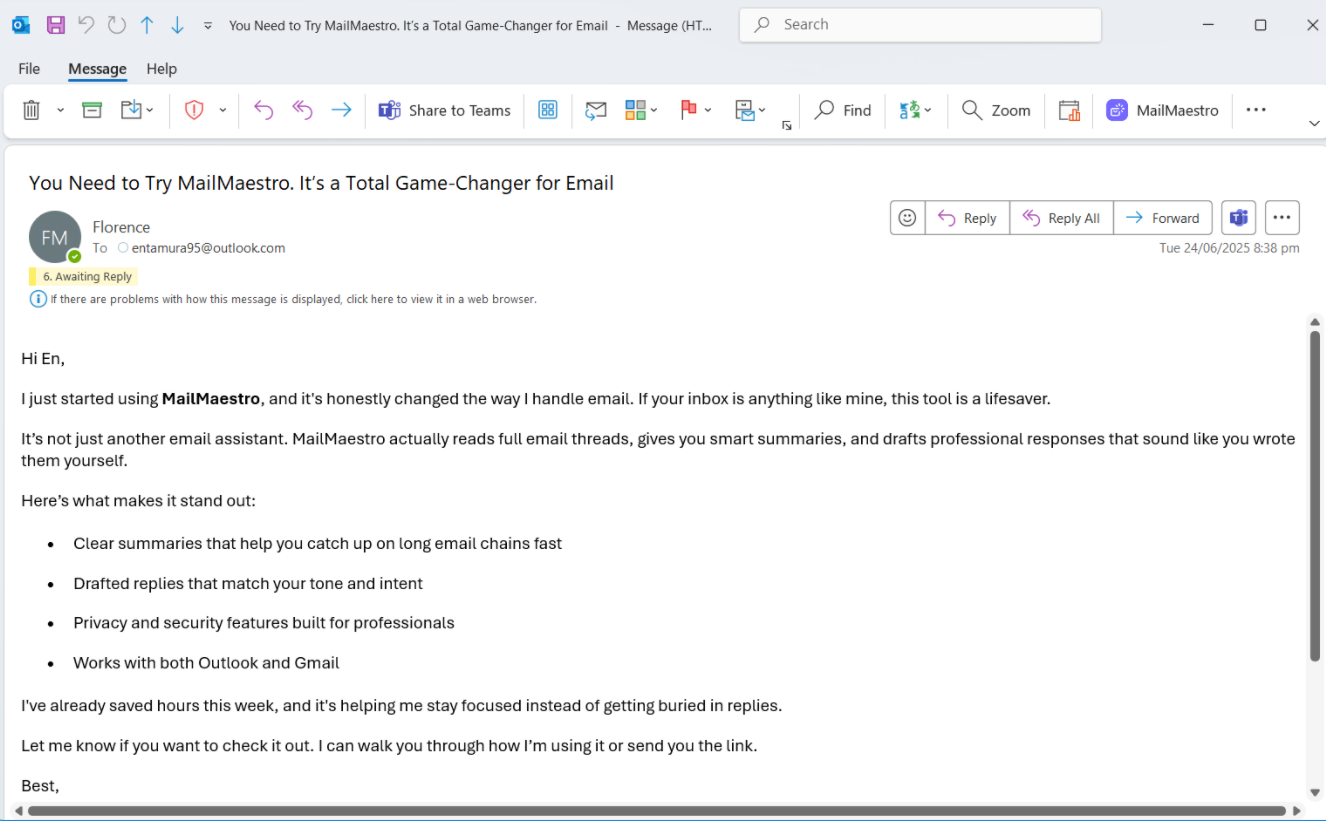Click the date Tue 24/06/2025 8:38 pm

[1229, 248]
